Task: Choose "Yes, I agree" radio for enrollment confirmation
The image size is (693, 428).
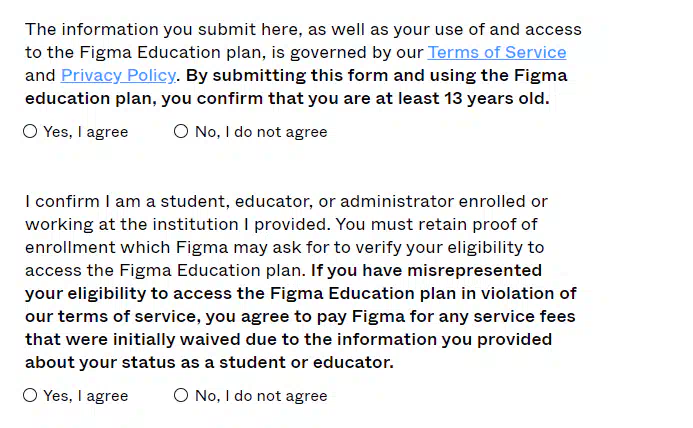Action: click(30, 395)
